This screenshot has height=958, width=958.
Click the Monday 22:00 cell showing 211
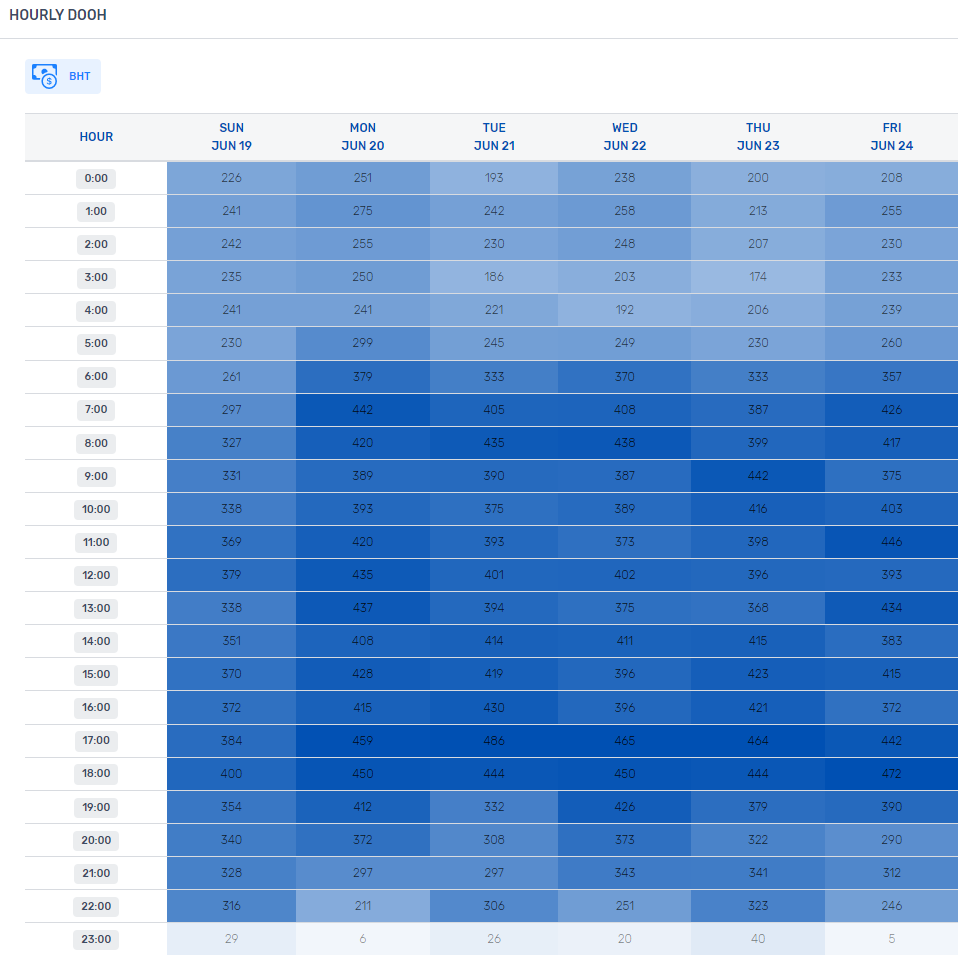click(x=363, y=906)
